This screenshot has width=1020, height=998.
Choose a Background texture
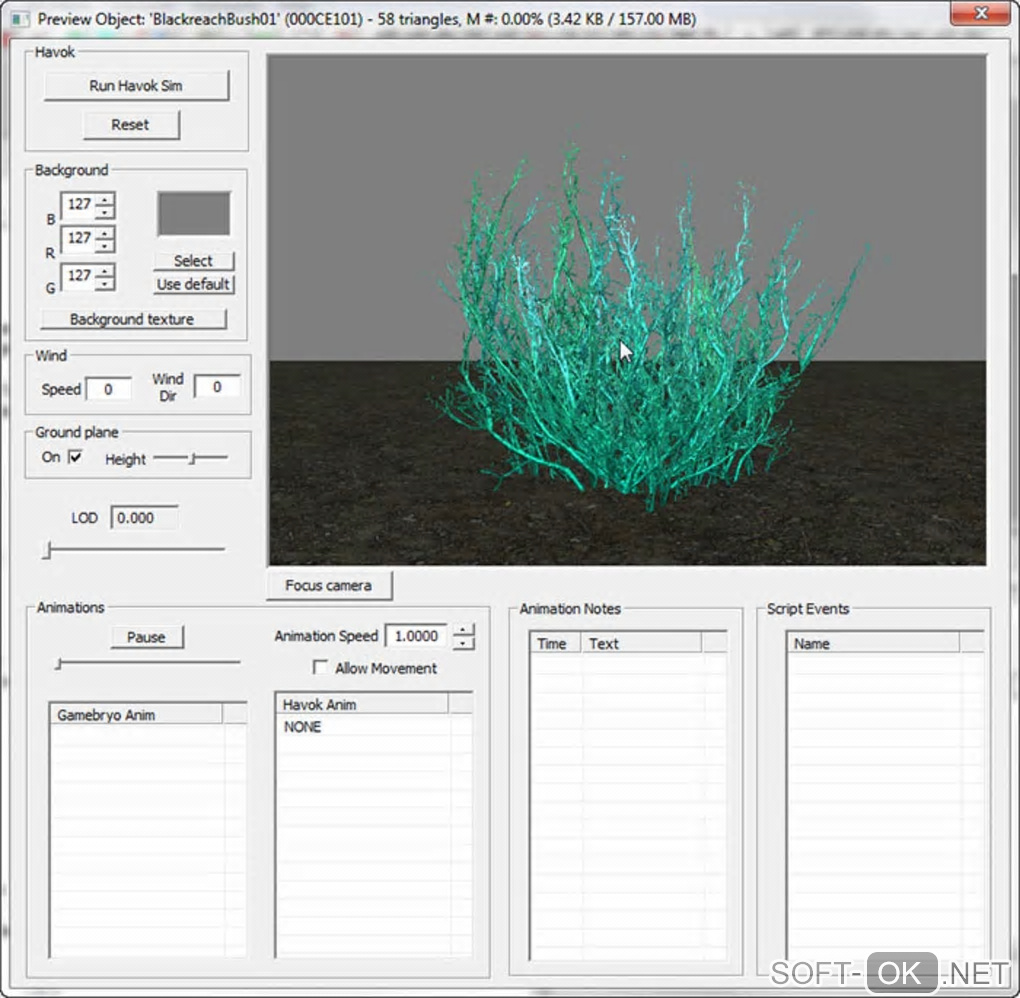(x=133, y=319)
